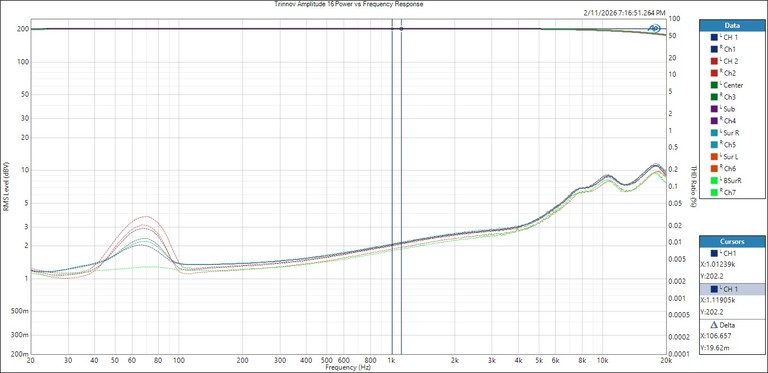Click the delta value X:106.657
768x373 pixels.
click(x=715, y=336)
